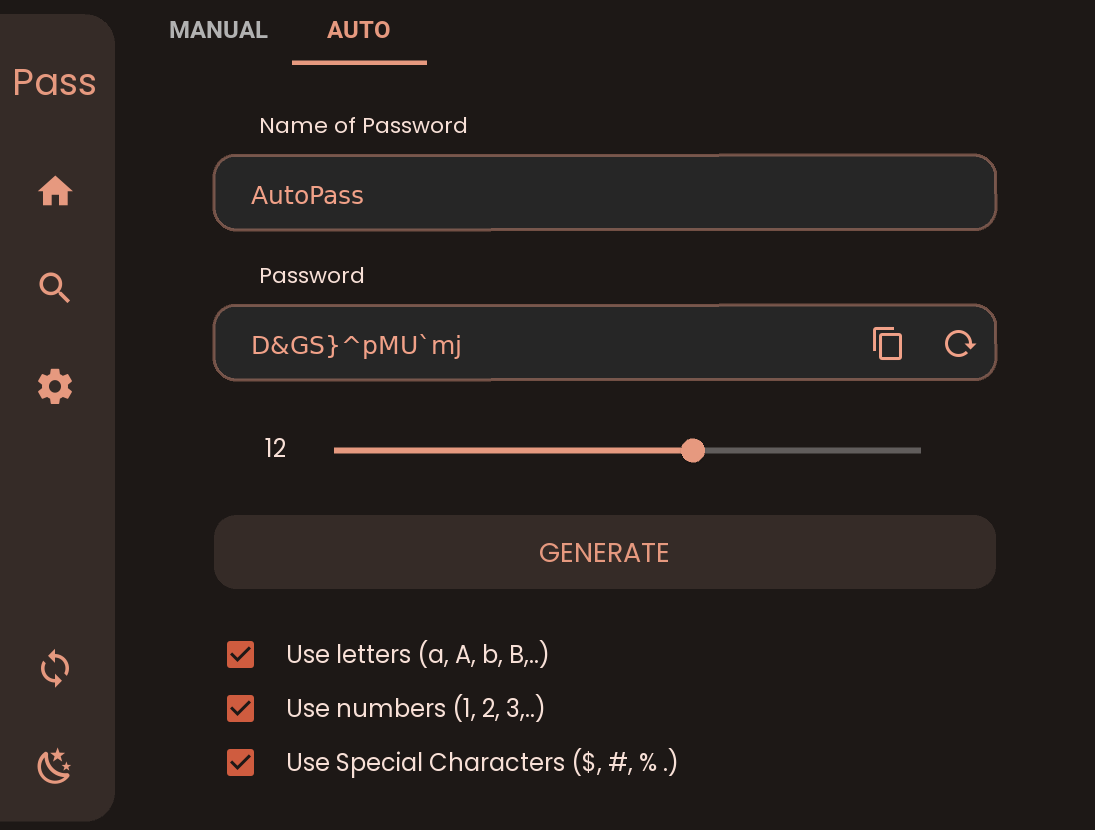The image size is (1095, 830).
Task: Regenerate password using the refresh icon
Action: coord(960,343)
